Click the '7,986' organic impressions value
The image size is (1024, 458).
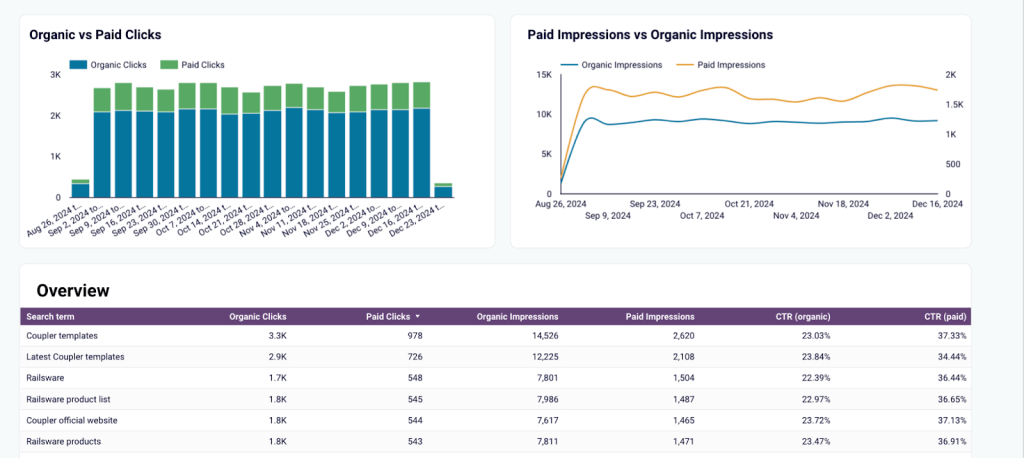[547, 399]
